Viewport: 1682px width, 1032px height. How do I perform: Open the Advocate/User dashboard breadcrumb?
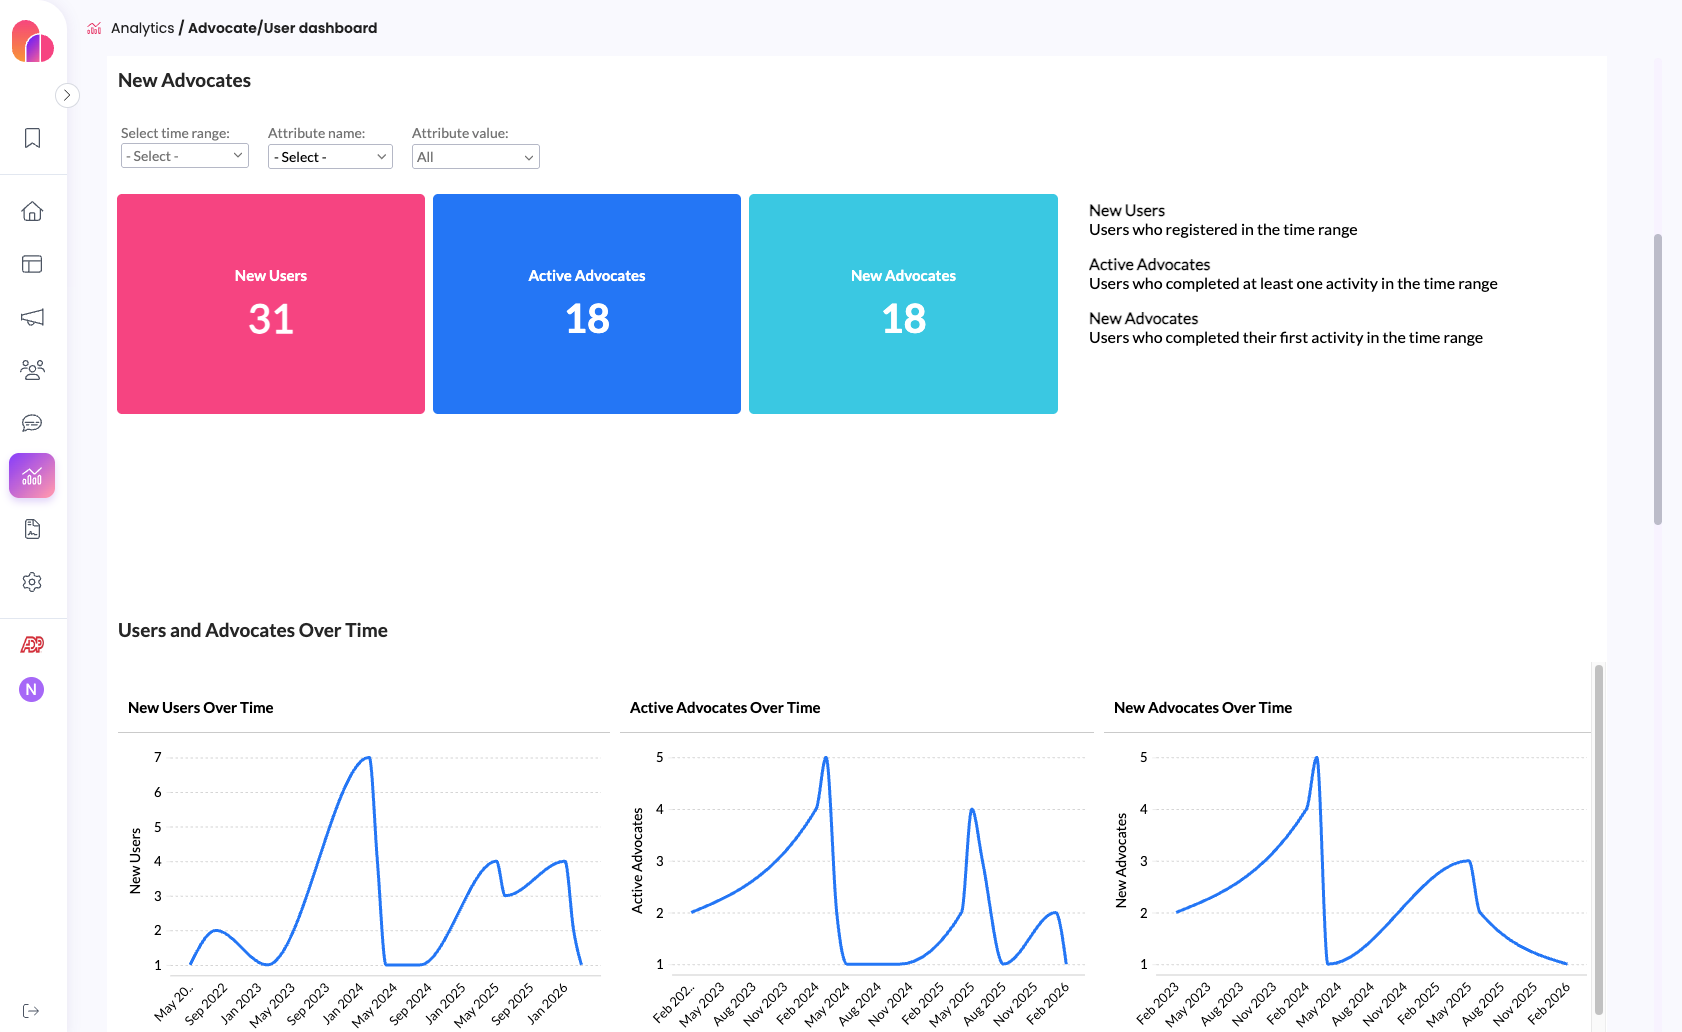(x=282, y=28)
